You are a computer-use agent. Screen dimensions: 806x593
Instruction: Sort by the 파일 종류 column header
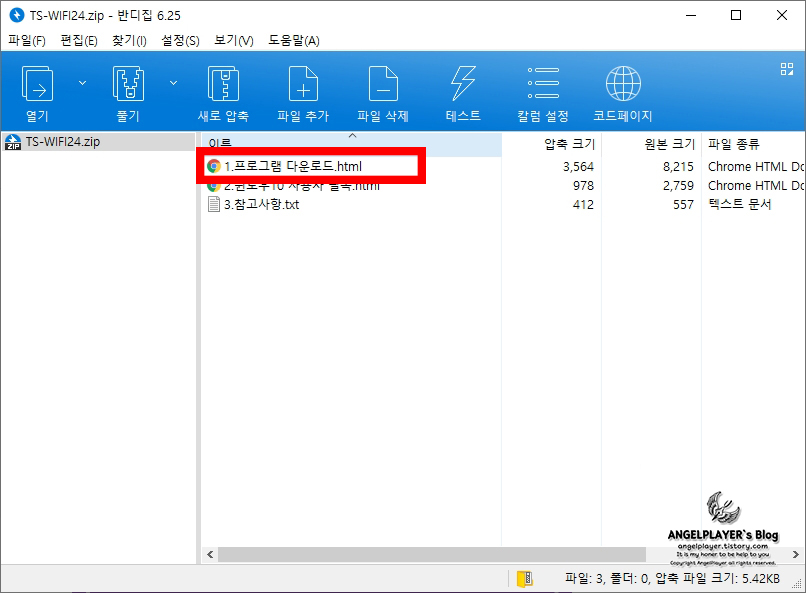734,144
